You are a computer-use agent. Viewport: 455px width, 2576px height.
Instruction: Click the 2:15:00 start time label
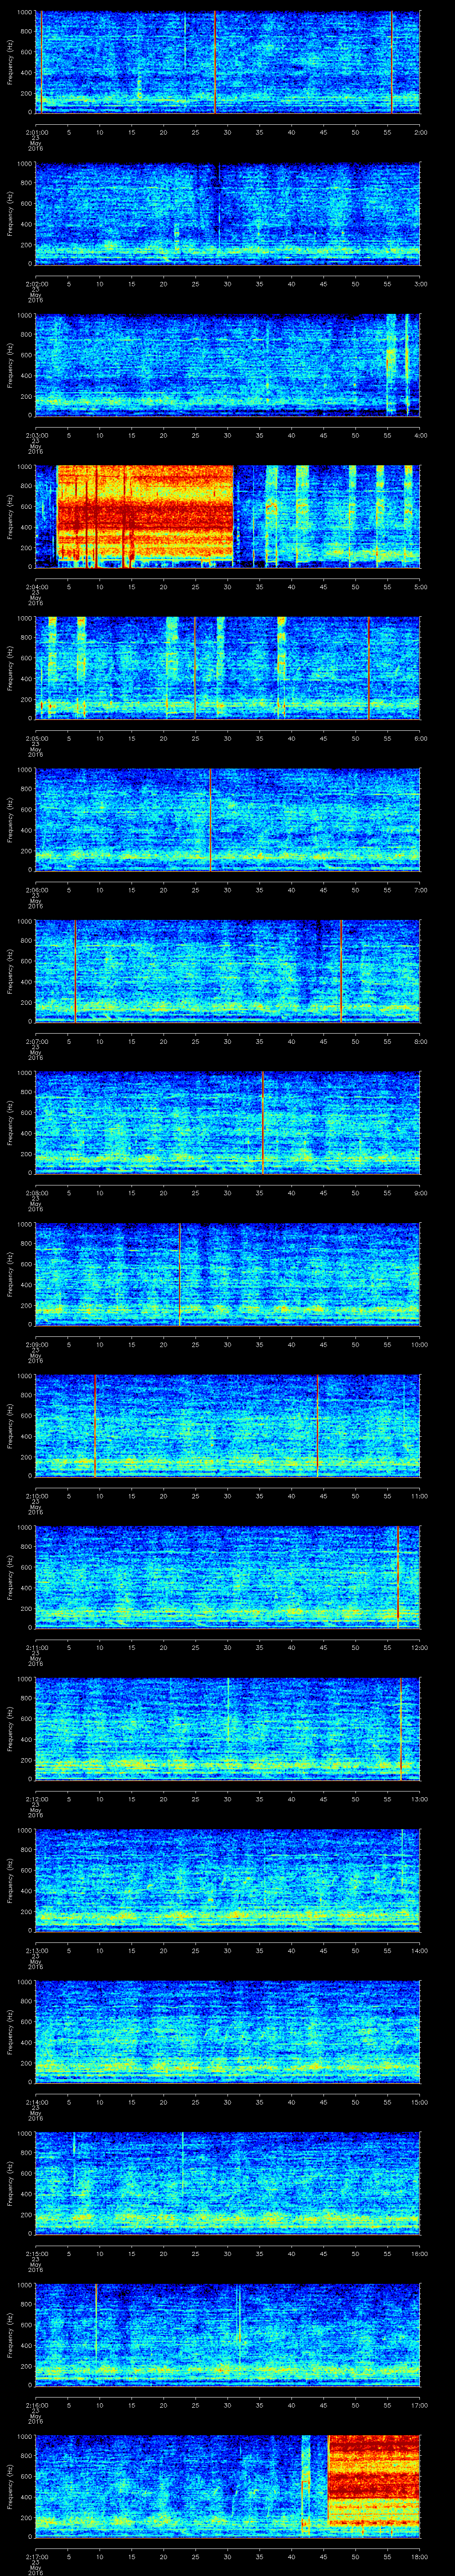[36, 2254]
